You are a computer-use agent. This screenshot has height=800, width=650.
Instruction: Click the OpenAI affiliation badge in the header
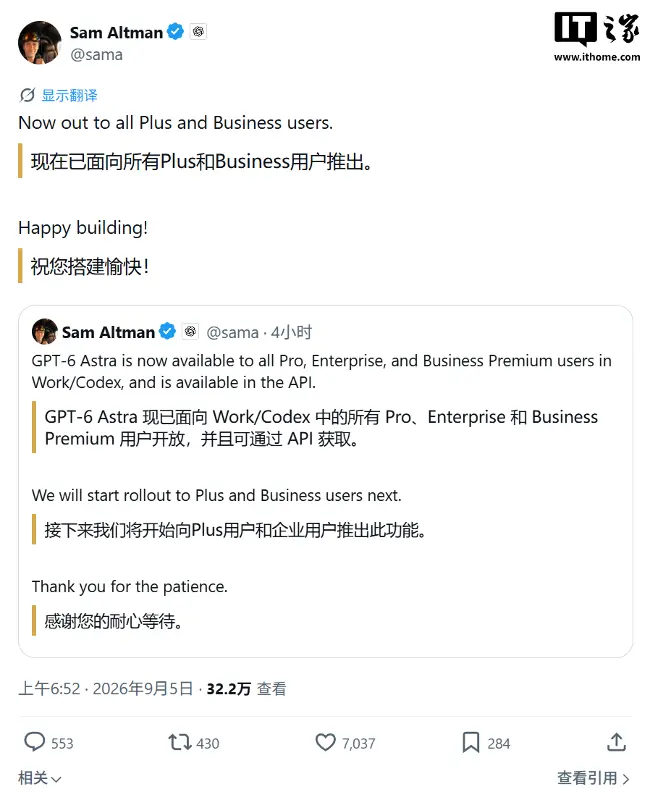pos(198,32)
